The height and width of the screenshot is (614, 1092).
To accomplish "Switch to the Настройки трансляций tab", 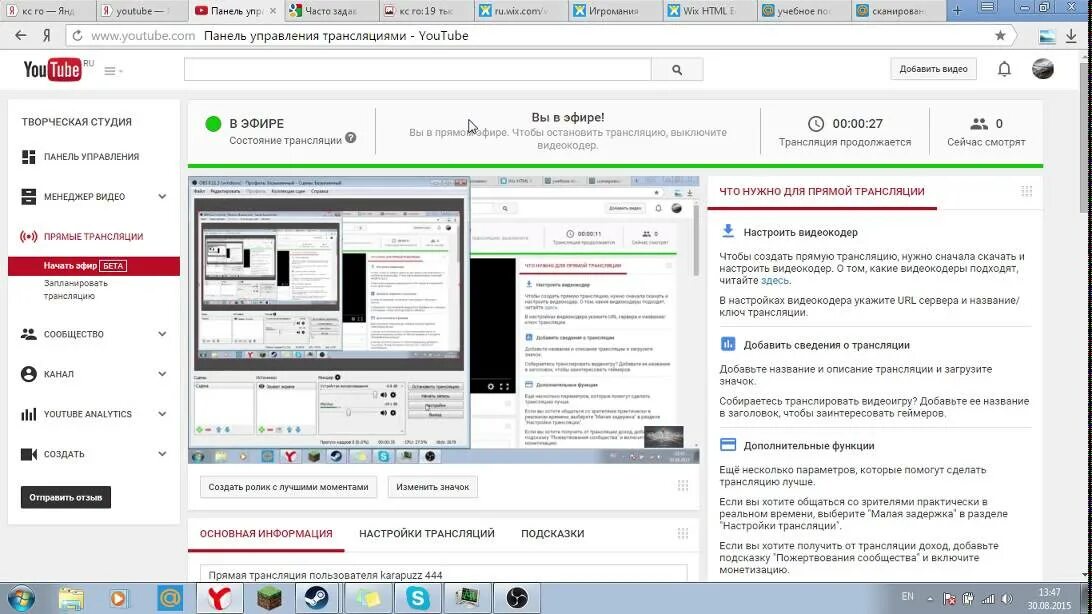I will click(x=427, y=533).
